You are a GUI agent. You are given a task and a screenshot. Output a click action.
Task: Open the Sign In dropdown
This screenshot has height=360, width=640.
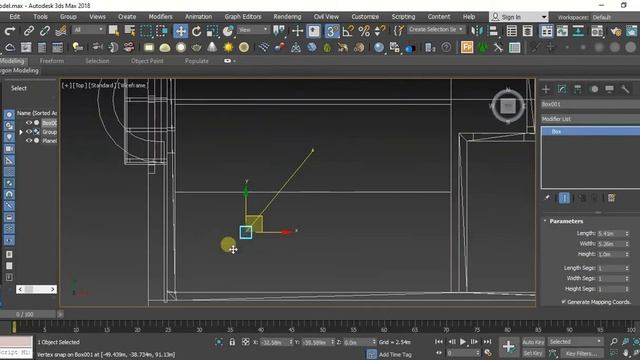tap(518, 17)
